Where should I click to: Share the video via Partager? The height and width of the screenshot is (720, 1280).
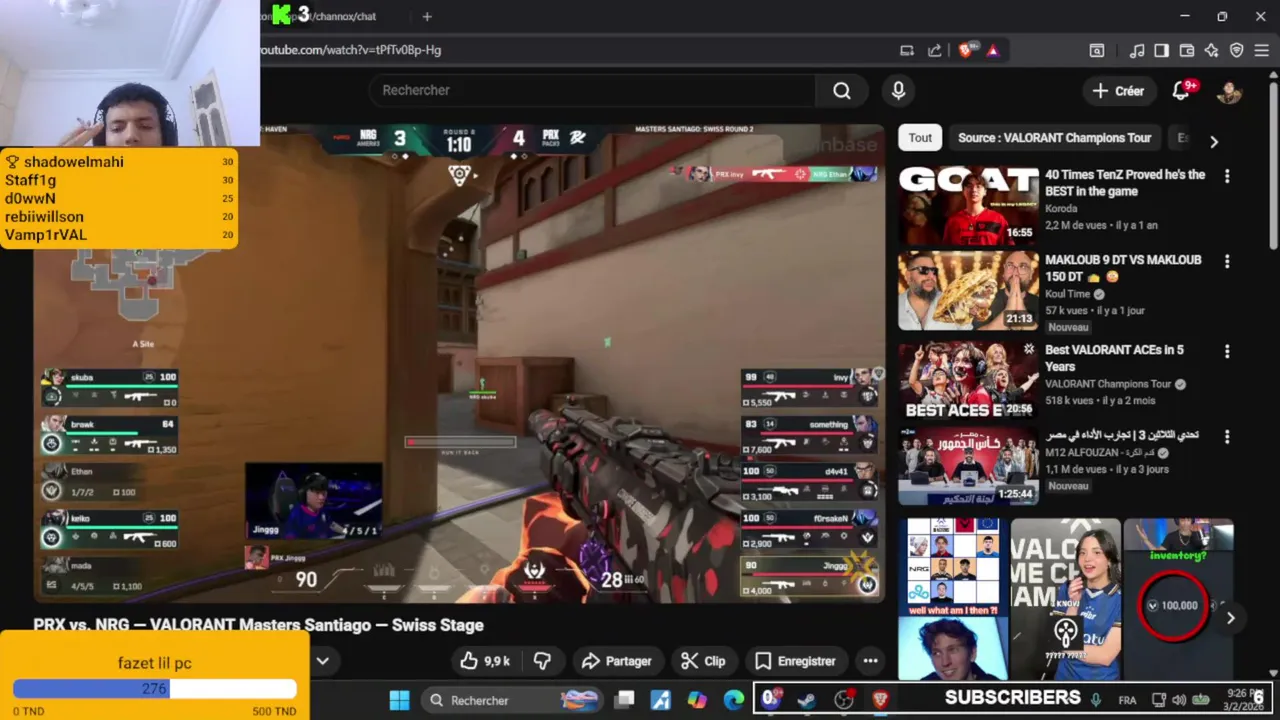[617, 661]
